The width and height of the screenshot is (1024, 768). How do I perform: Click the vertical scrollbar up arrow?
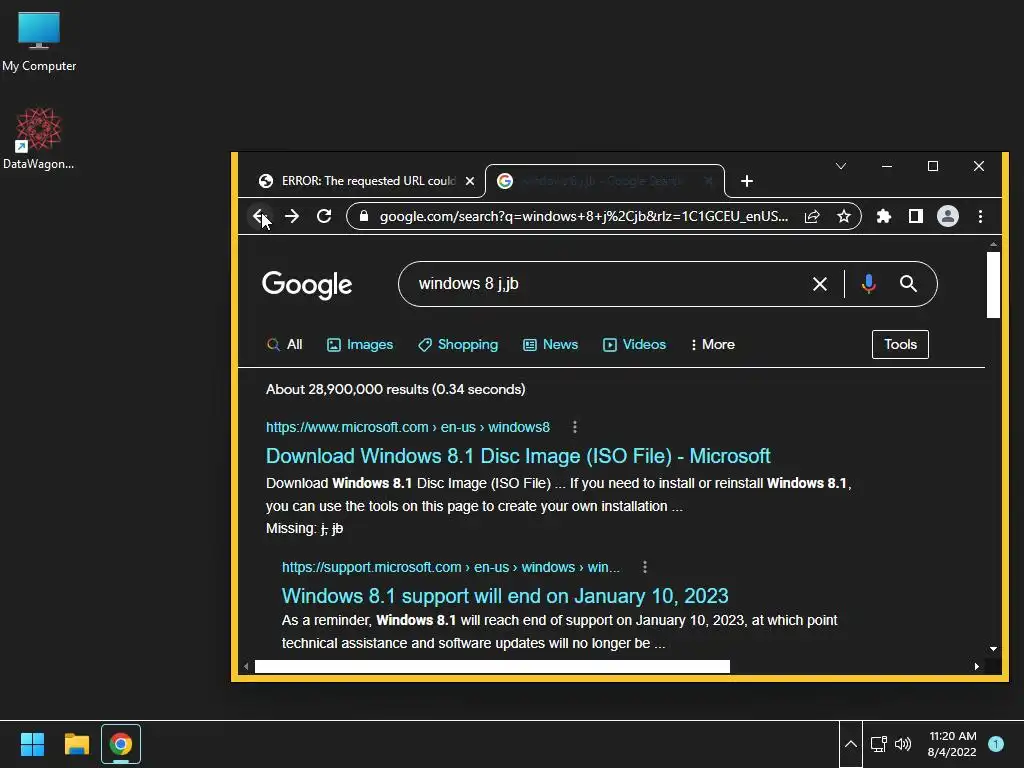(x=993, y=244)
